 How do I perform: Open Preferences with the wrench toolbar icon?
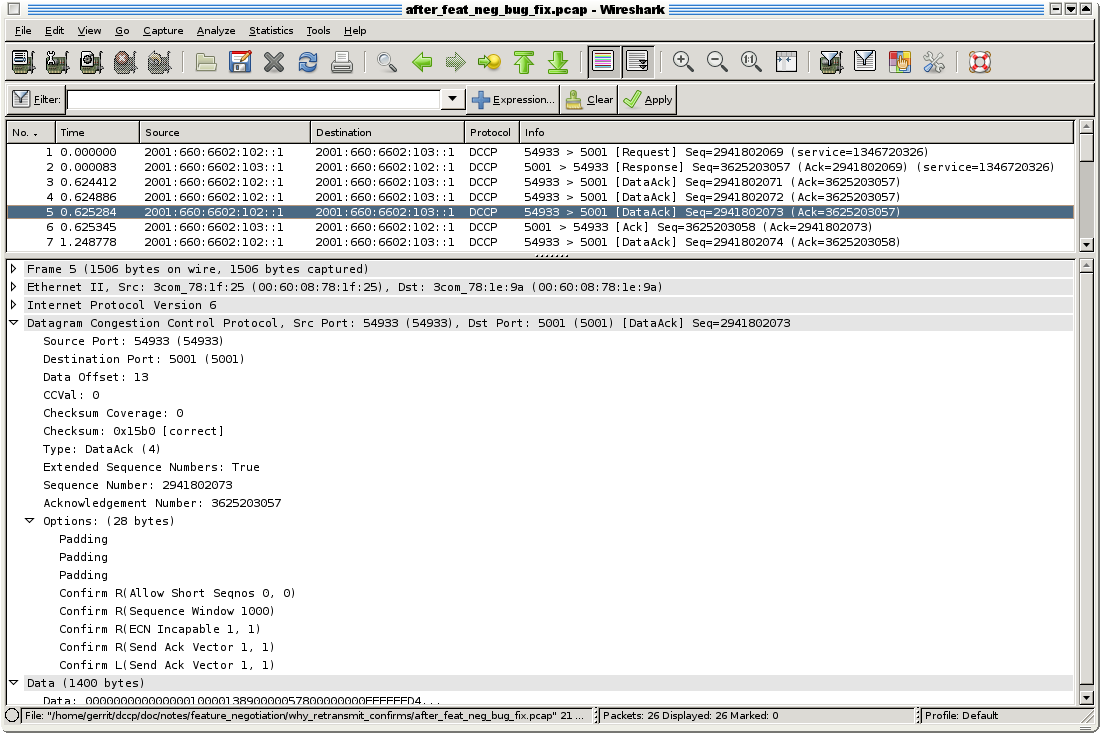933,61
